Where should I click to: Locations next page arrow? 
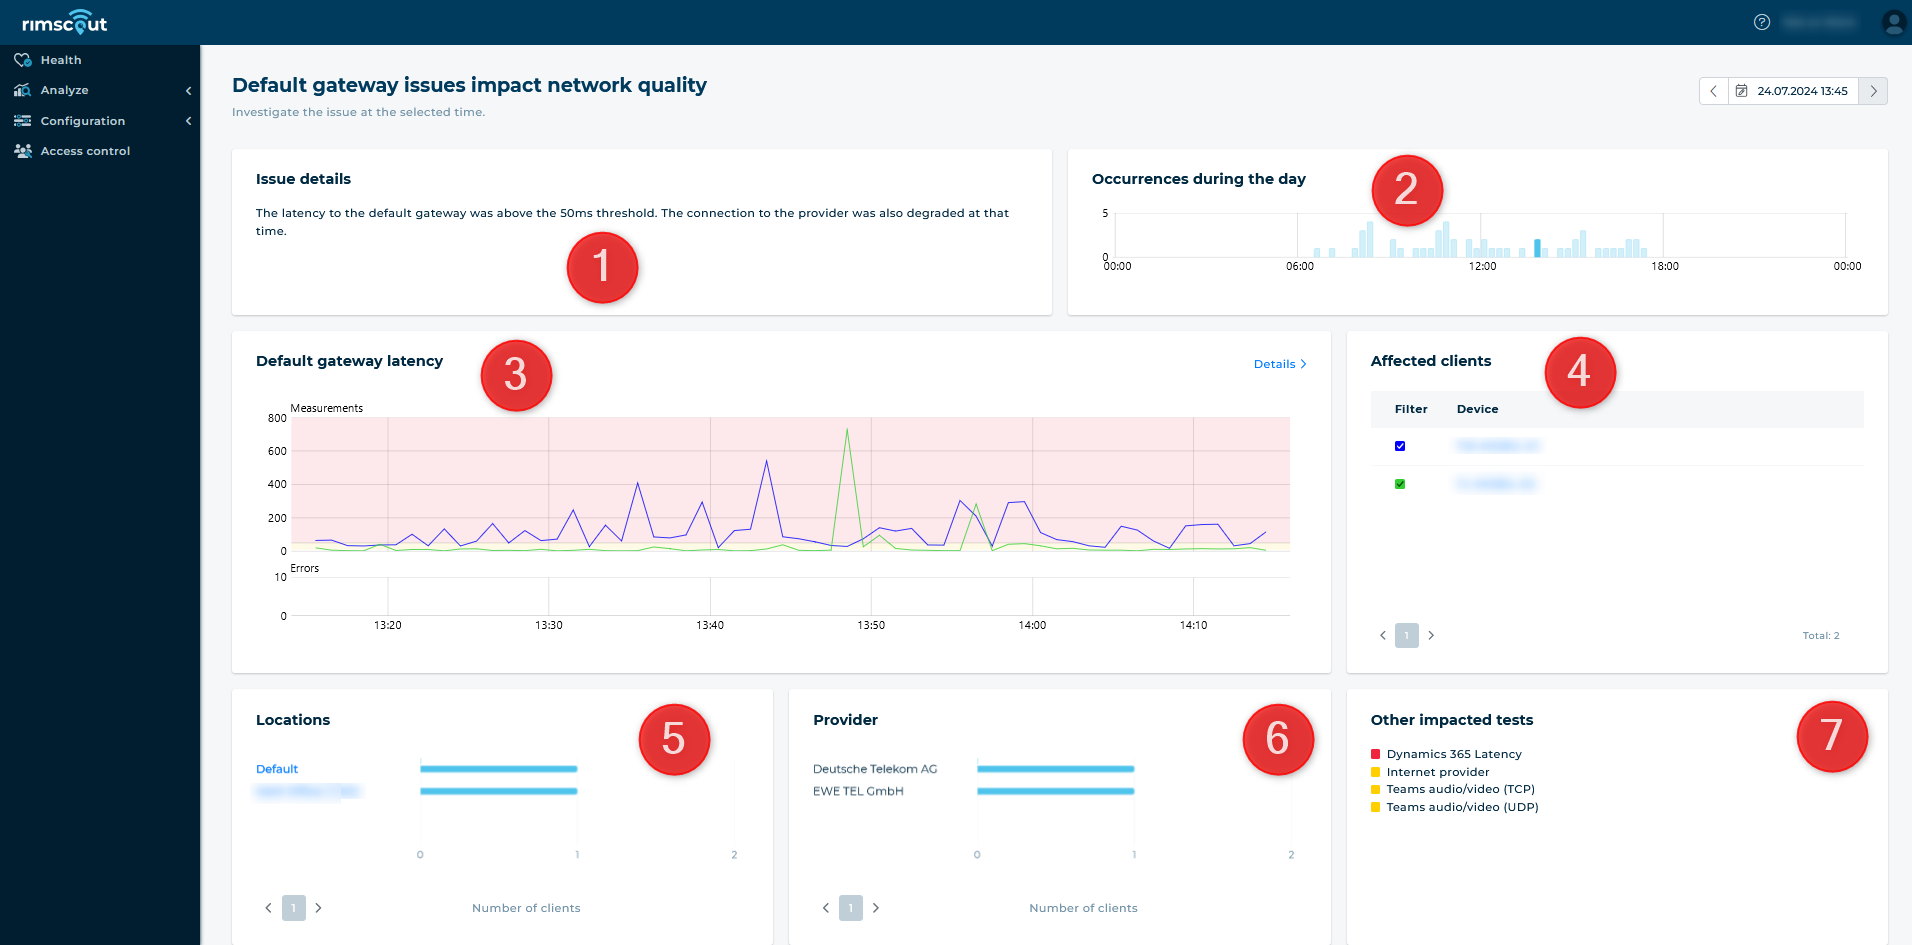318,908
